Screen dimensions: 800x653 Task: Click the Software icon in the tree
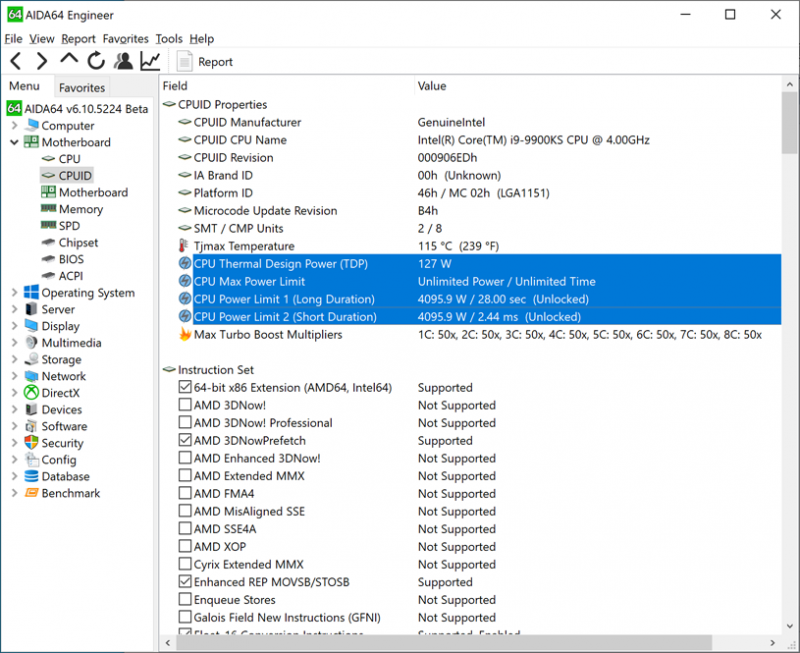pos(32,426)
